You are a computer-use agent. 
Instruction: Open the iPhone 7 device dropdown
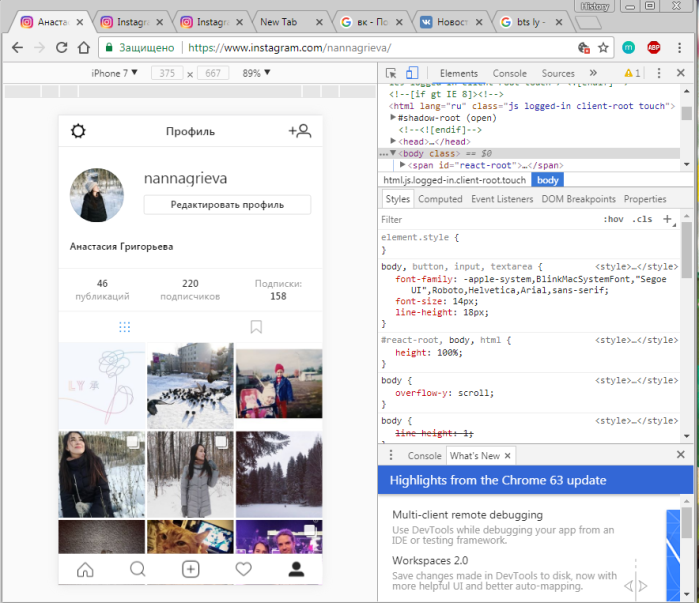pyautogui.click(x=114, y=73)
